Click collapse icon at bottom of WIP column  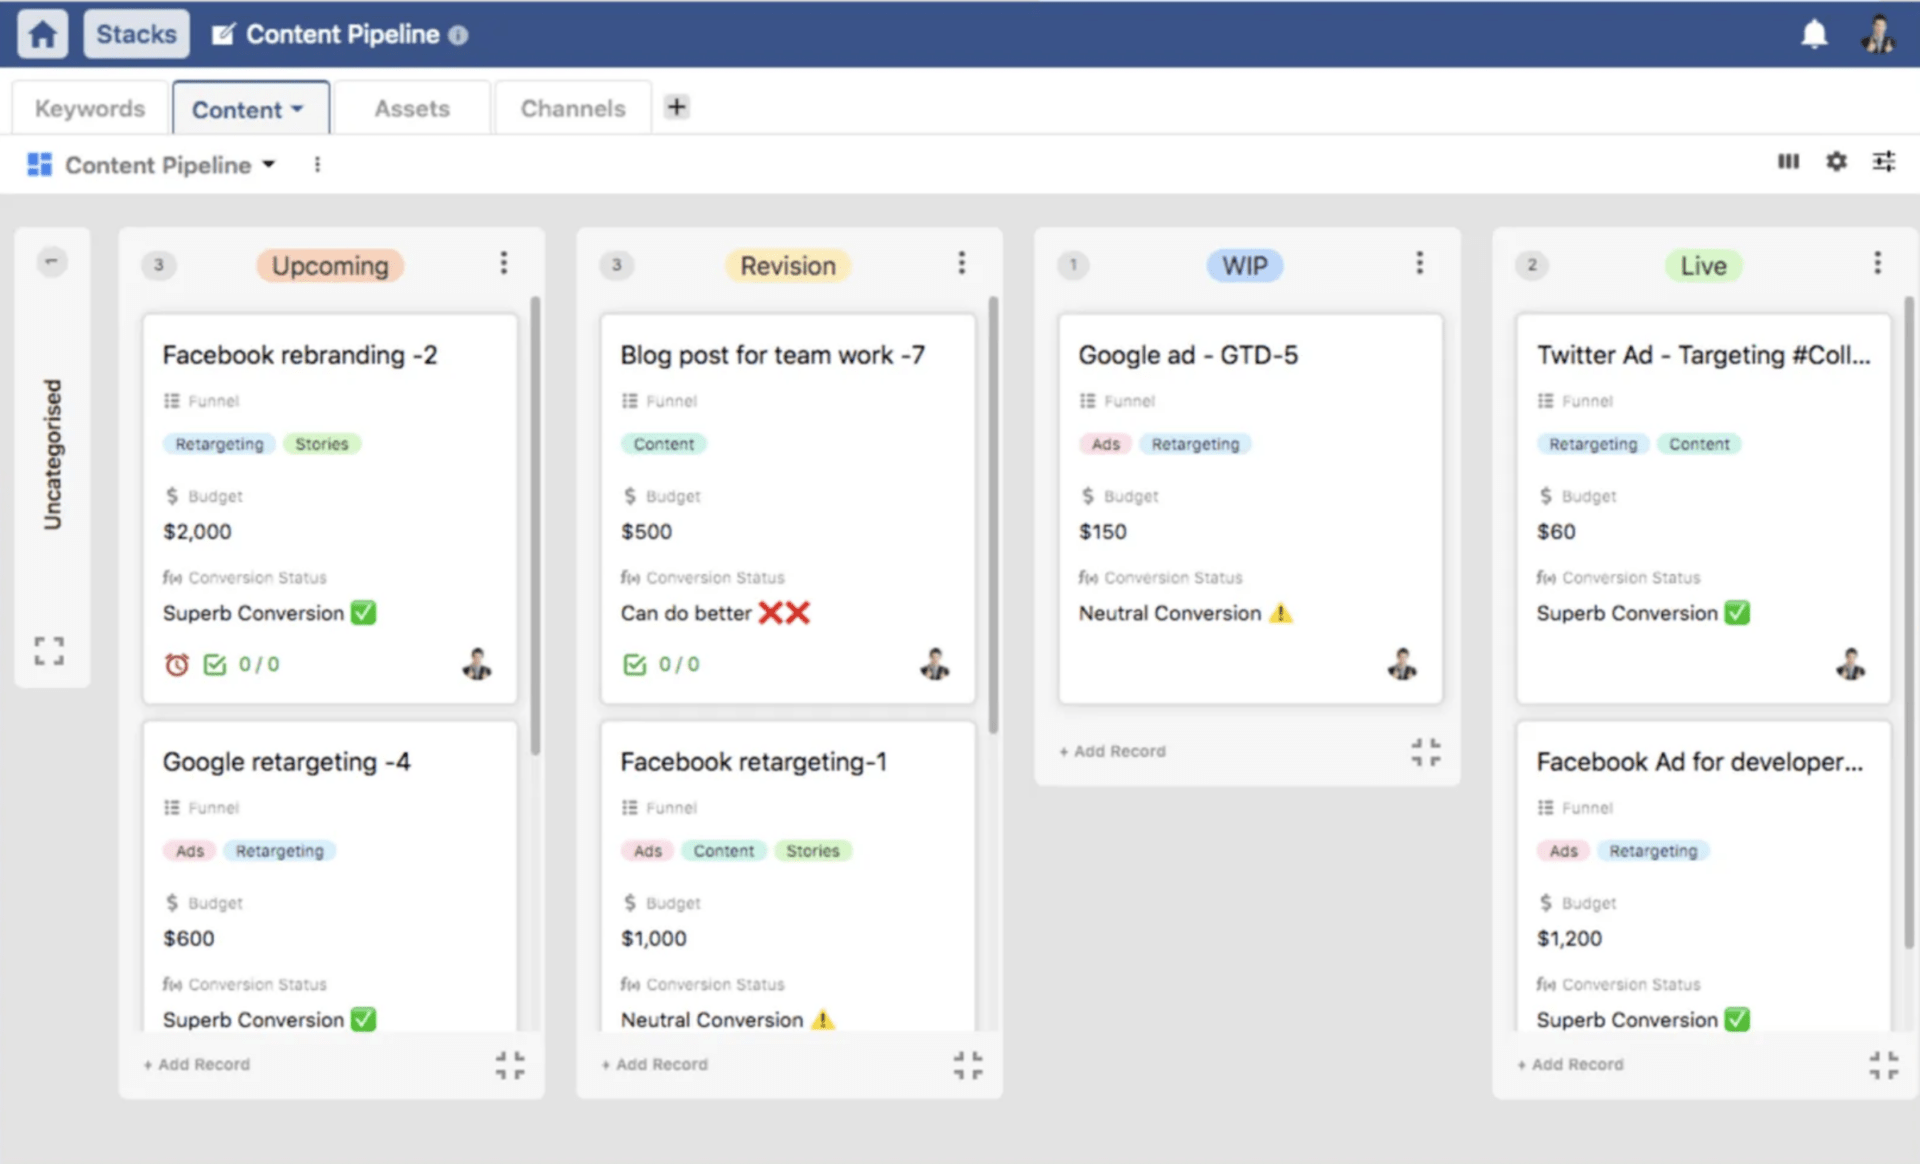click(1426, 752)
